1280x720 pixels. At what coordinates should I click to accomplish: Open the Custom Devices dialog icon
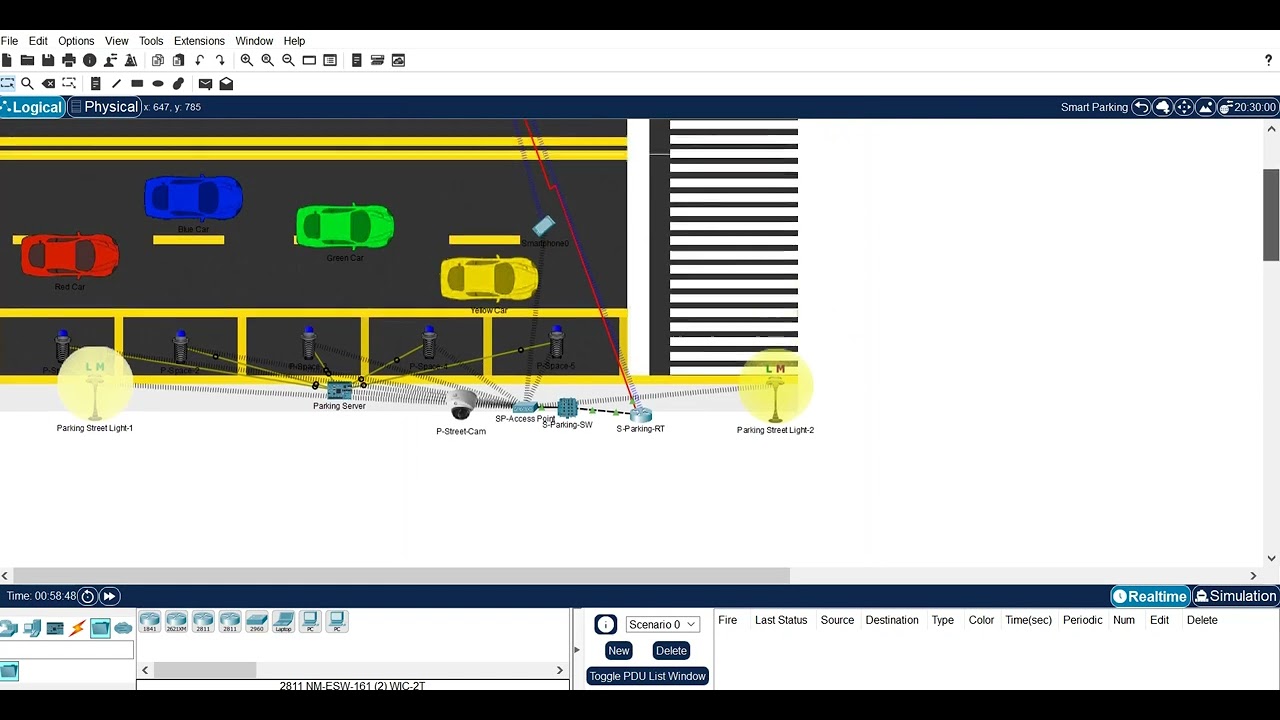tap(330, 60)
